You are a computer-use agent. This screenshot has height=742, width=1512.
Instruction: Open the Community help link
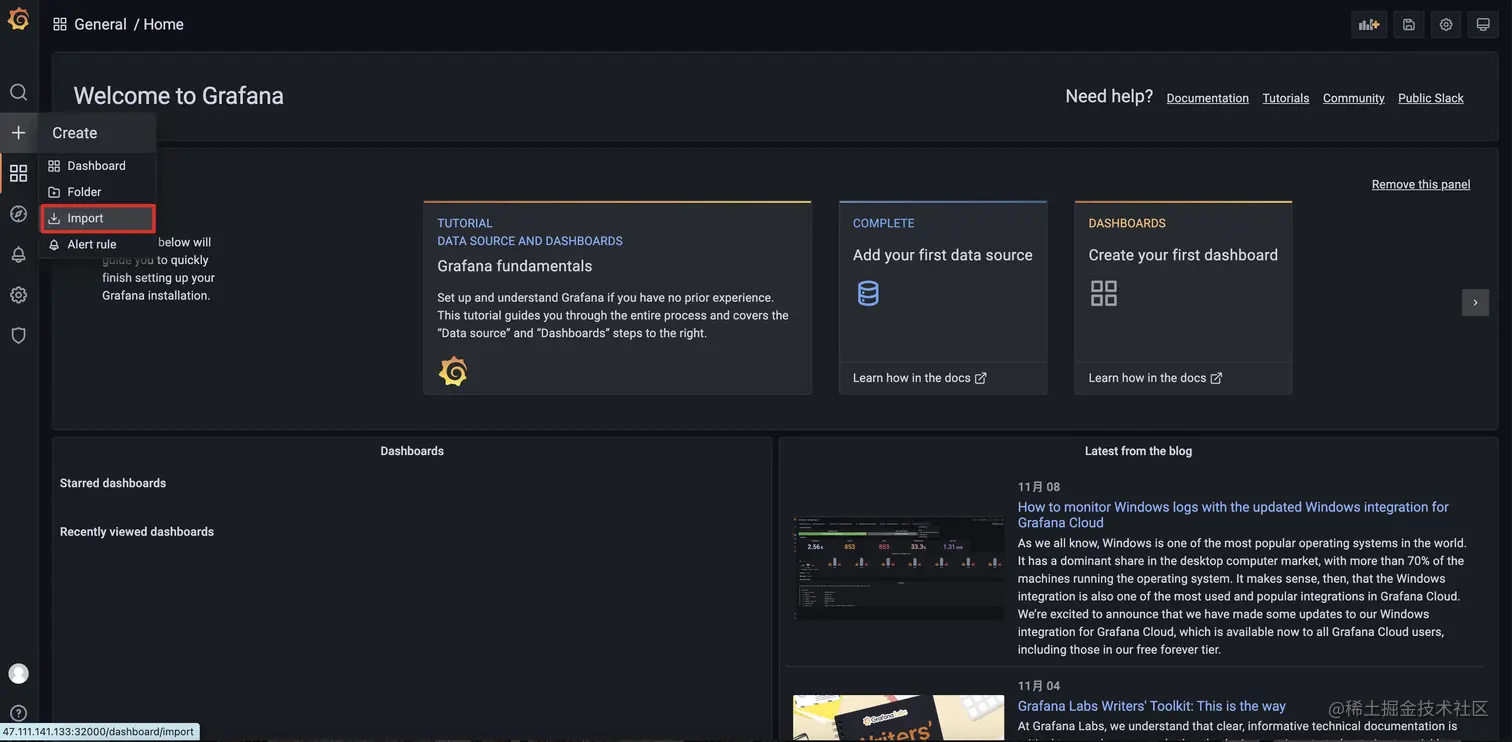pyautogui.click(x=1353, y=98)
